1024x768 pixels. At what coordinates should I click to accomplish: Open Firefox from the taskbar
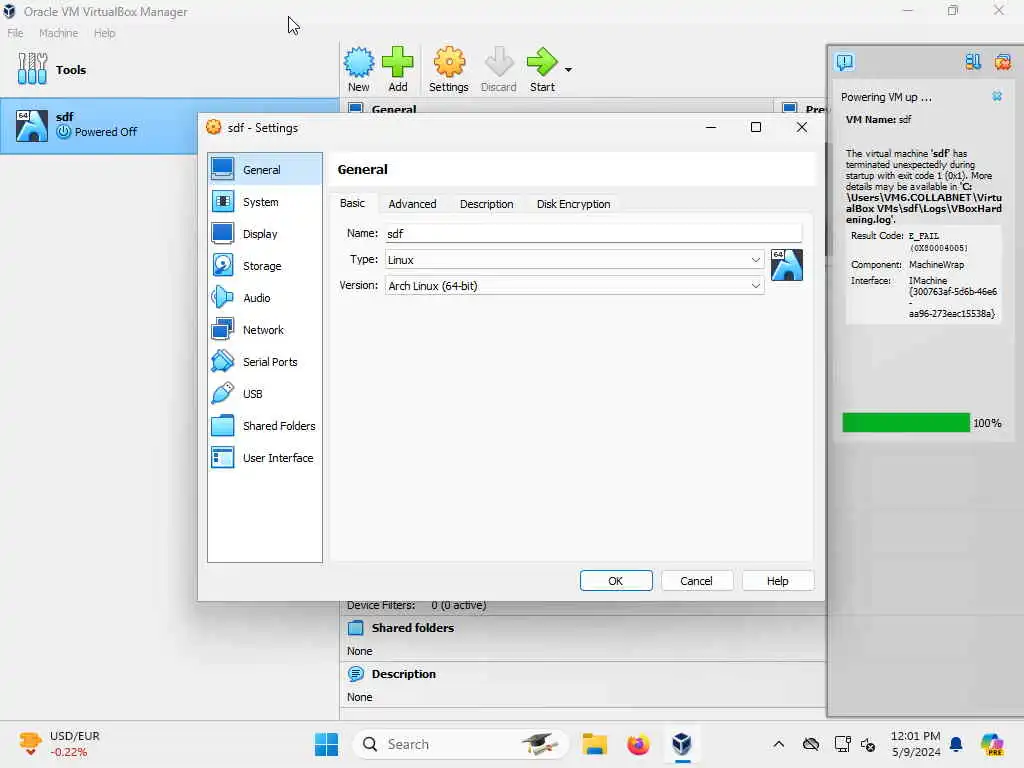(x=638, y=744)
